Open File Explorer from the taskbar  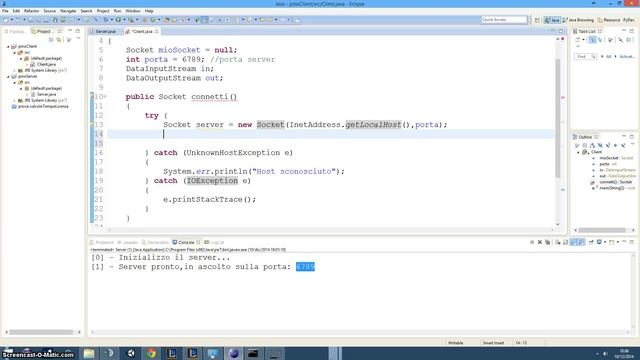89,353
